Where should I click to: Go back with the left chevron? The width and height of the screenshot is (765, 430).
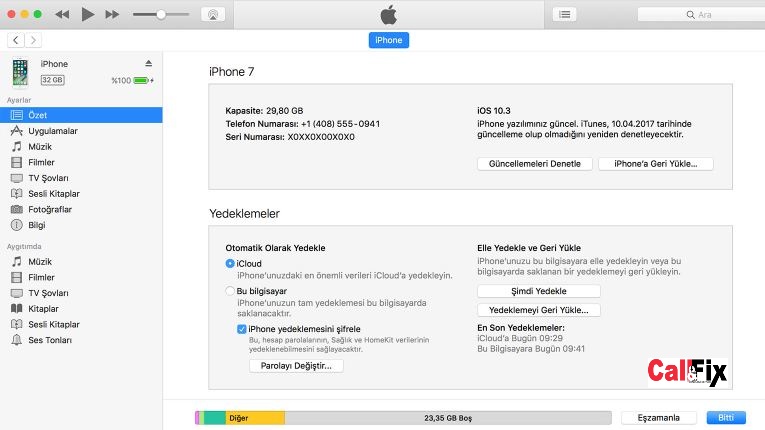tap(16, 40)
